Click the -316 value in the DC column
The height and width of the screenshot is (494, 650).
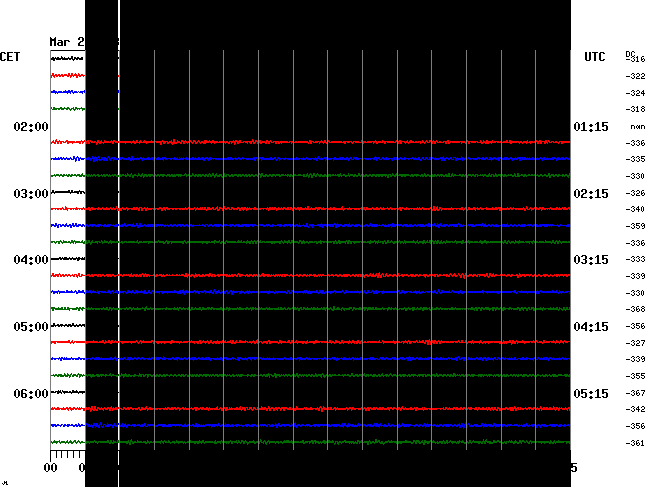[635, 59]
